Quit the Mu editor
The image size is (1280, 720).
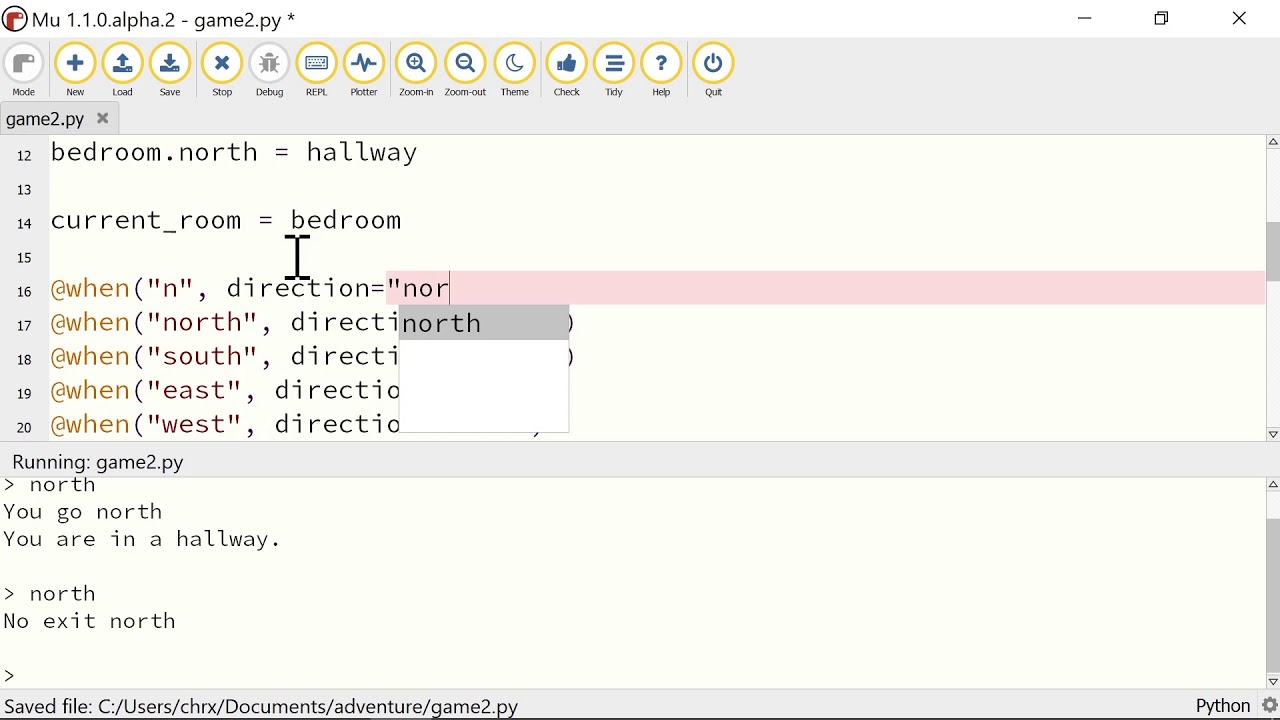[x=715, y=70]
